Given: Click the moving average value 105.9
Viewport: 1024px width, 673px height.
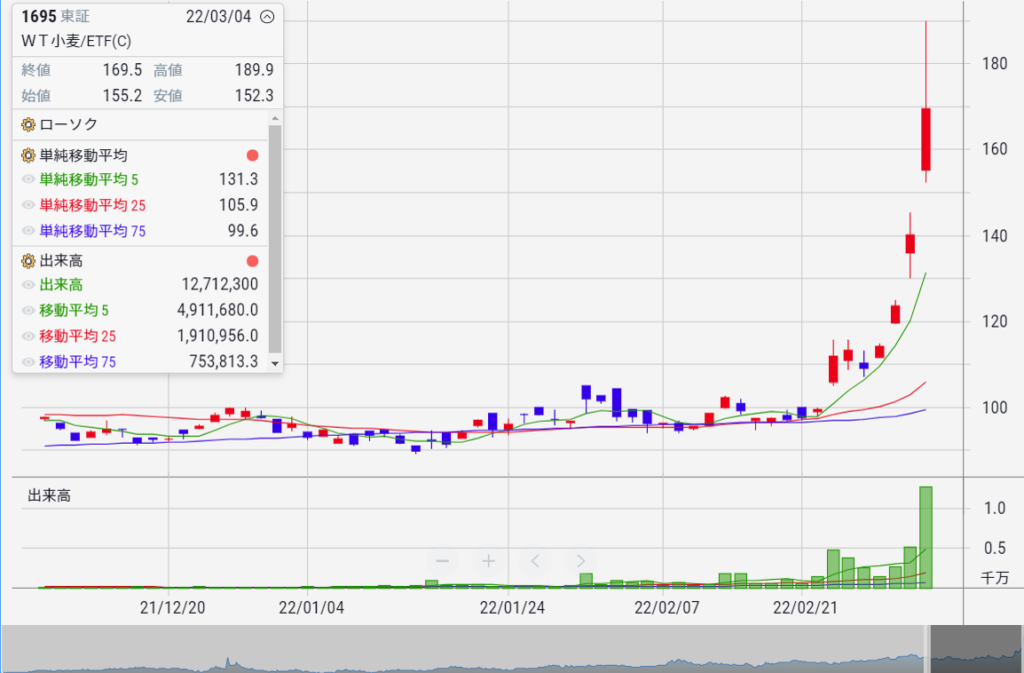Looking at the screenshot, I should (x=238, y=205).
